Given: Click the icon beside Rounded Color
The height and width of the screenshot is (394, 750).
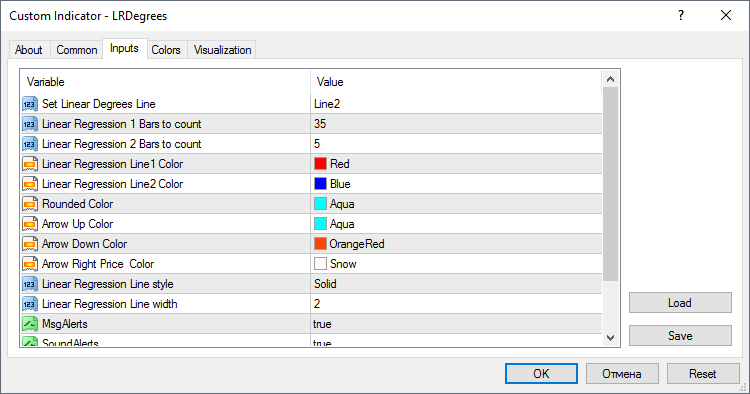Looking at the screenshot, I should [30, 204].
